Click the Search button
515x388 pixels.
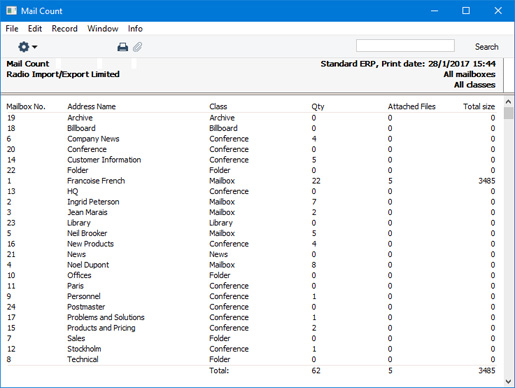pyautogui.click(x=486, y=47)
